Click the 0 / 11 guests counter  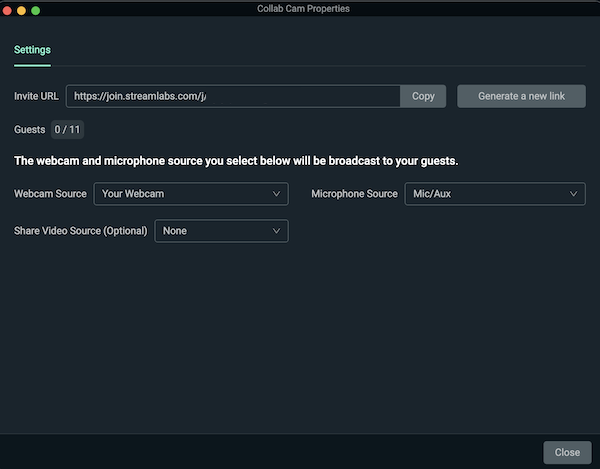point(69,129)
